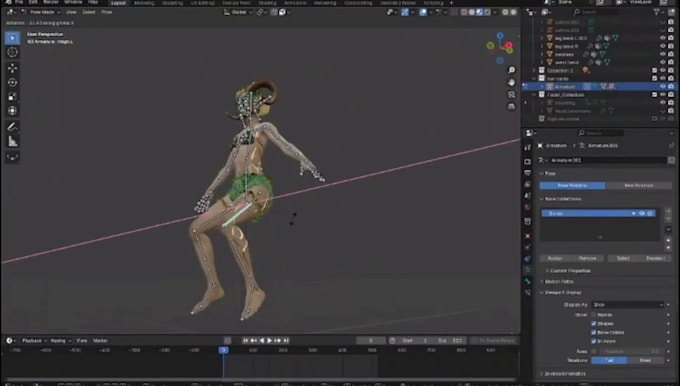This screenshot has width=680, height=386.
Task: Open the Pose Mode dropdown
Action: tap(42, 12)
